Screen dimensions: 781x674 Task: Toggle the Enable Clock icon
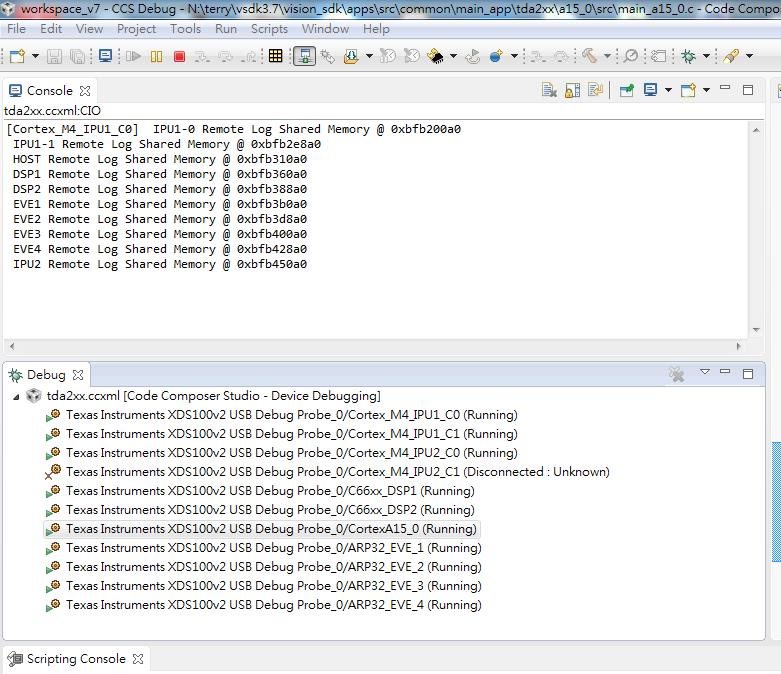[388, 56]
